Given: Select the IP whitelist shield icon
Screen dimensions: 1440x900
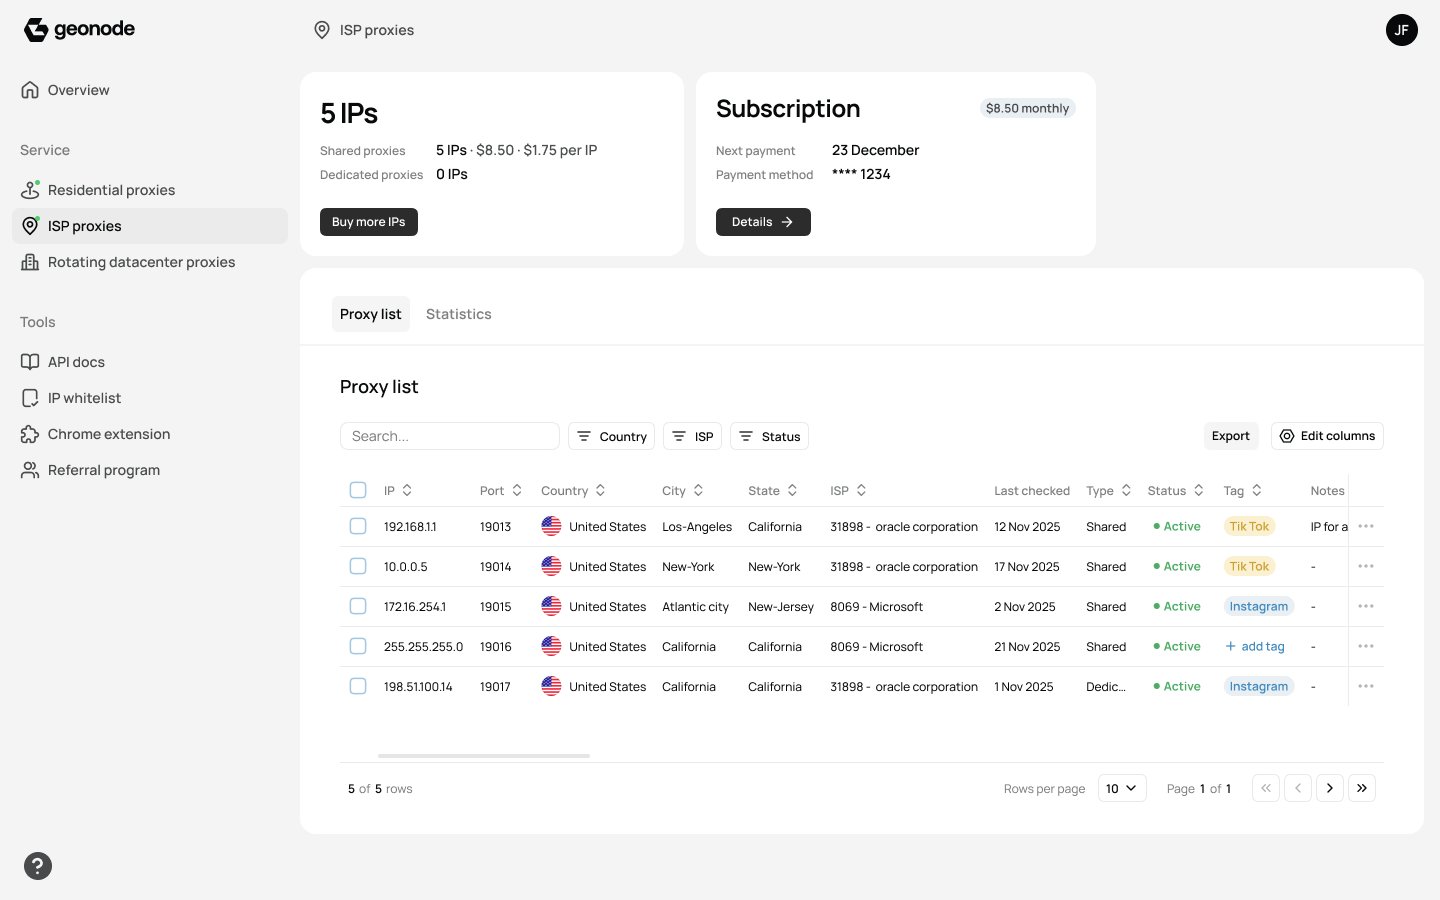Looking at the screenshot, I should pyautogui.click(x=30, y=397).
